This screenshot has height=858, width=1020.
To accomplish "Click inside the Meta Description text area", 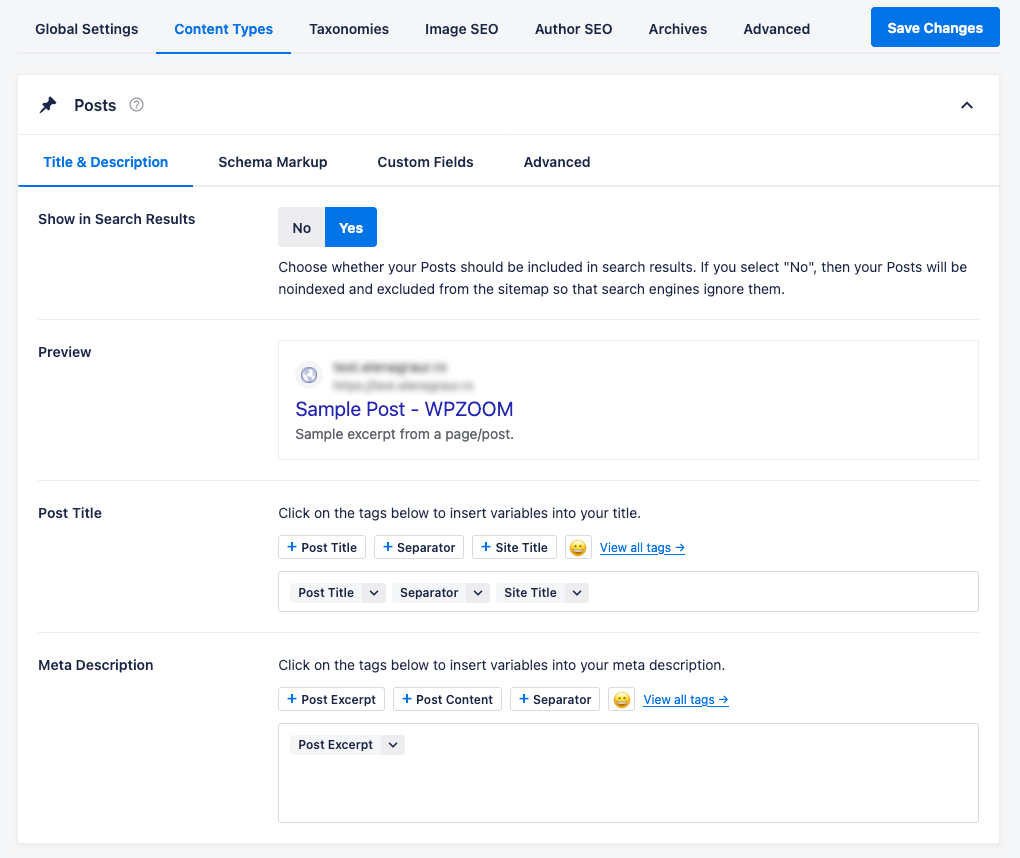I will [x=628, y=773].
